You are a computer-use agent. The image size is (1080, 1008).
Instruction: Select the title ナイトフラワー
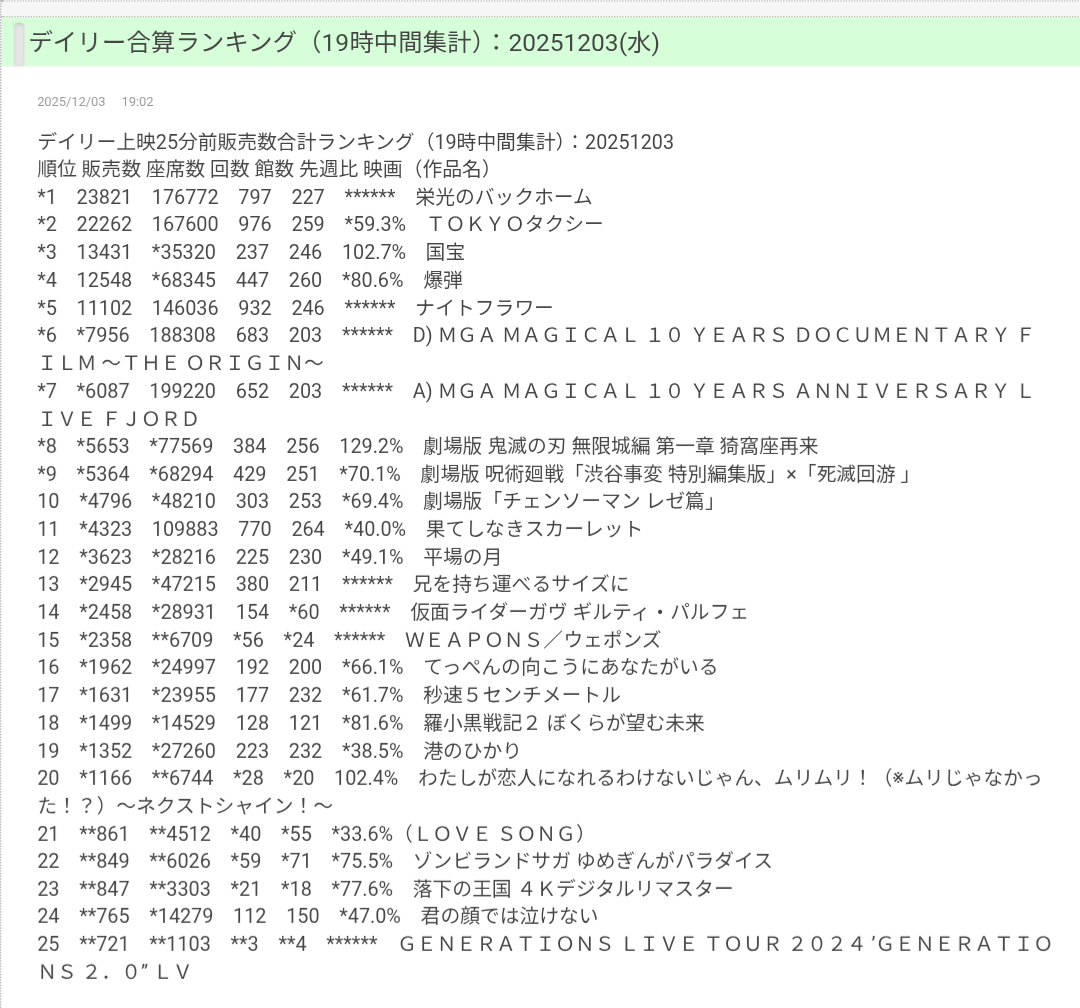(x=485, y=307)
